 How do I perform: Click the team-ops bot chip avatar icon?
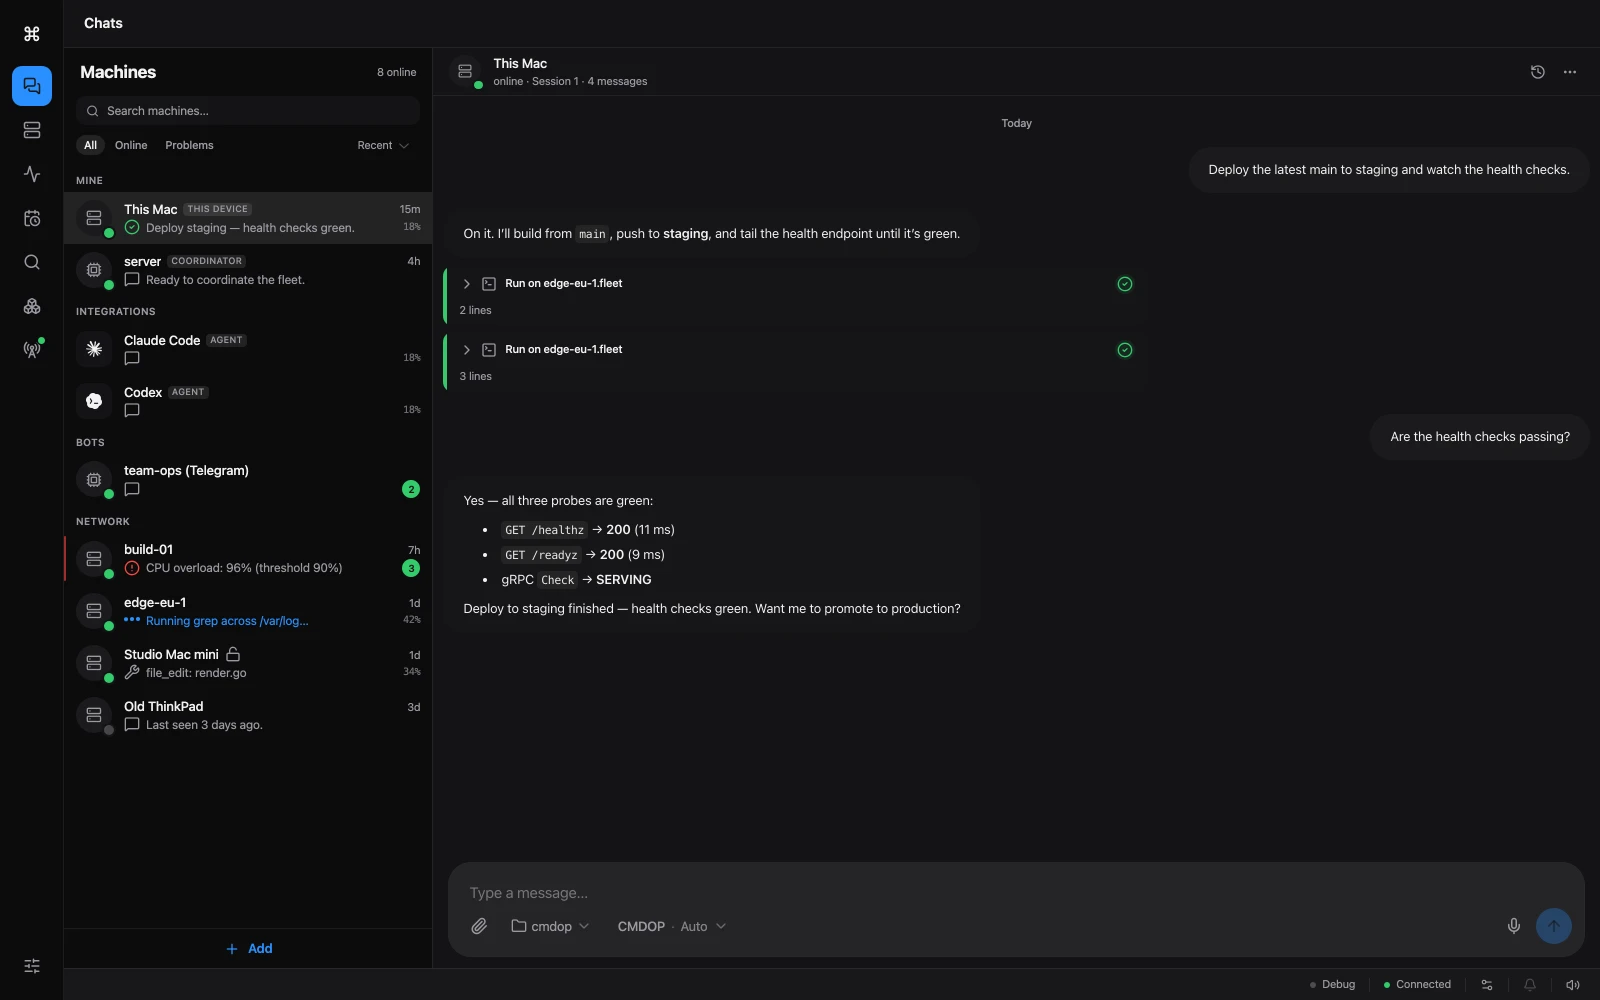tap(94, 479)
